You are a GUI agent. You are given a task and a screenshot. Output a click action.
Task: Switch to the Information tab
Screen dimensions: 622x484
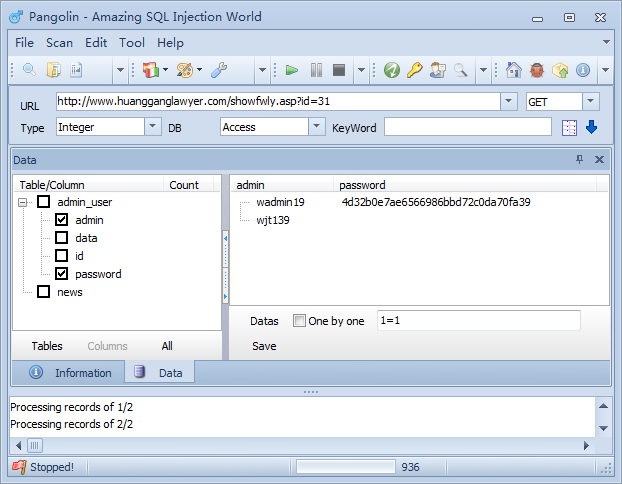tap(68, 373)
